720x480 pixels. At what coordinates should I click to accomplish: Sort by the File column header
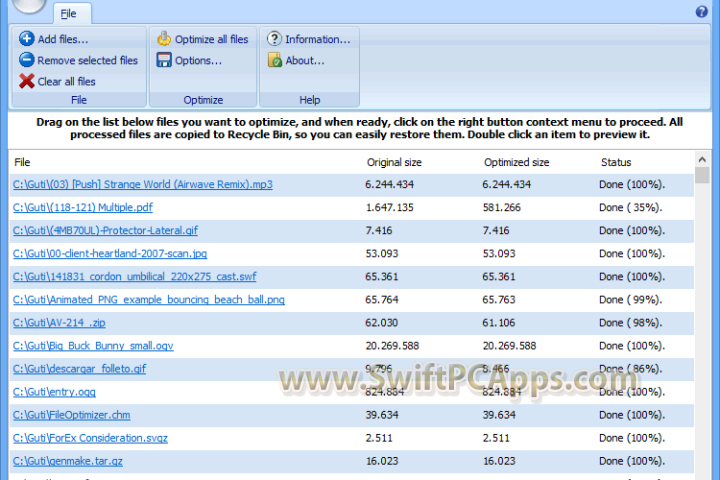(22, 162)
